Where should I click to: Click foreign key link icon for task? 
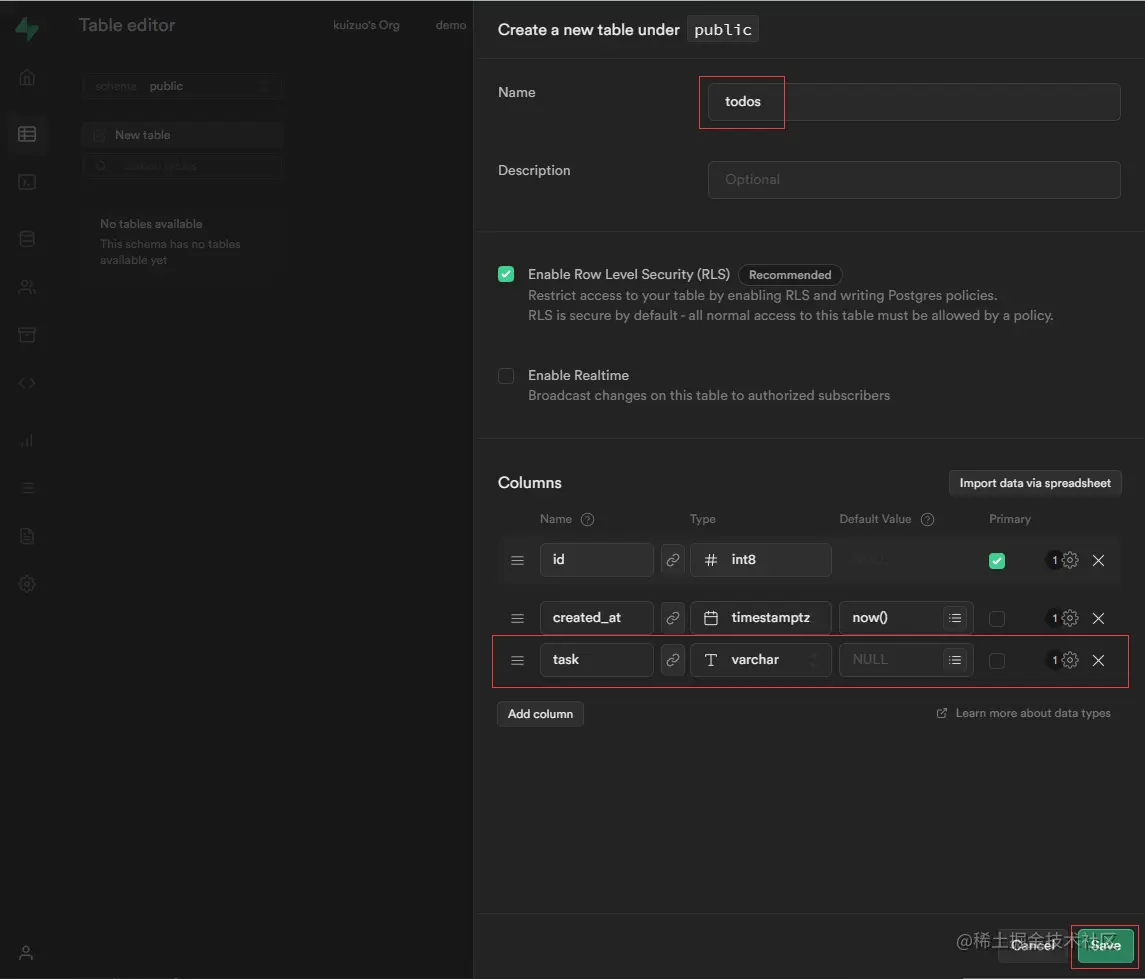[673, 660]
